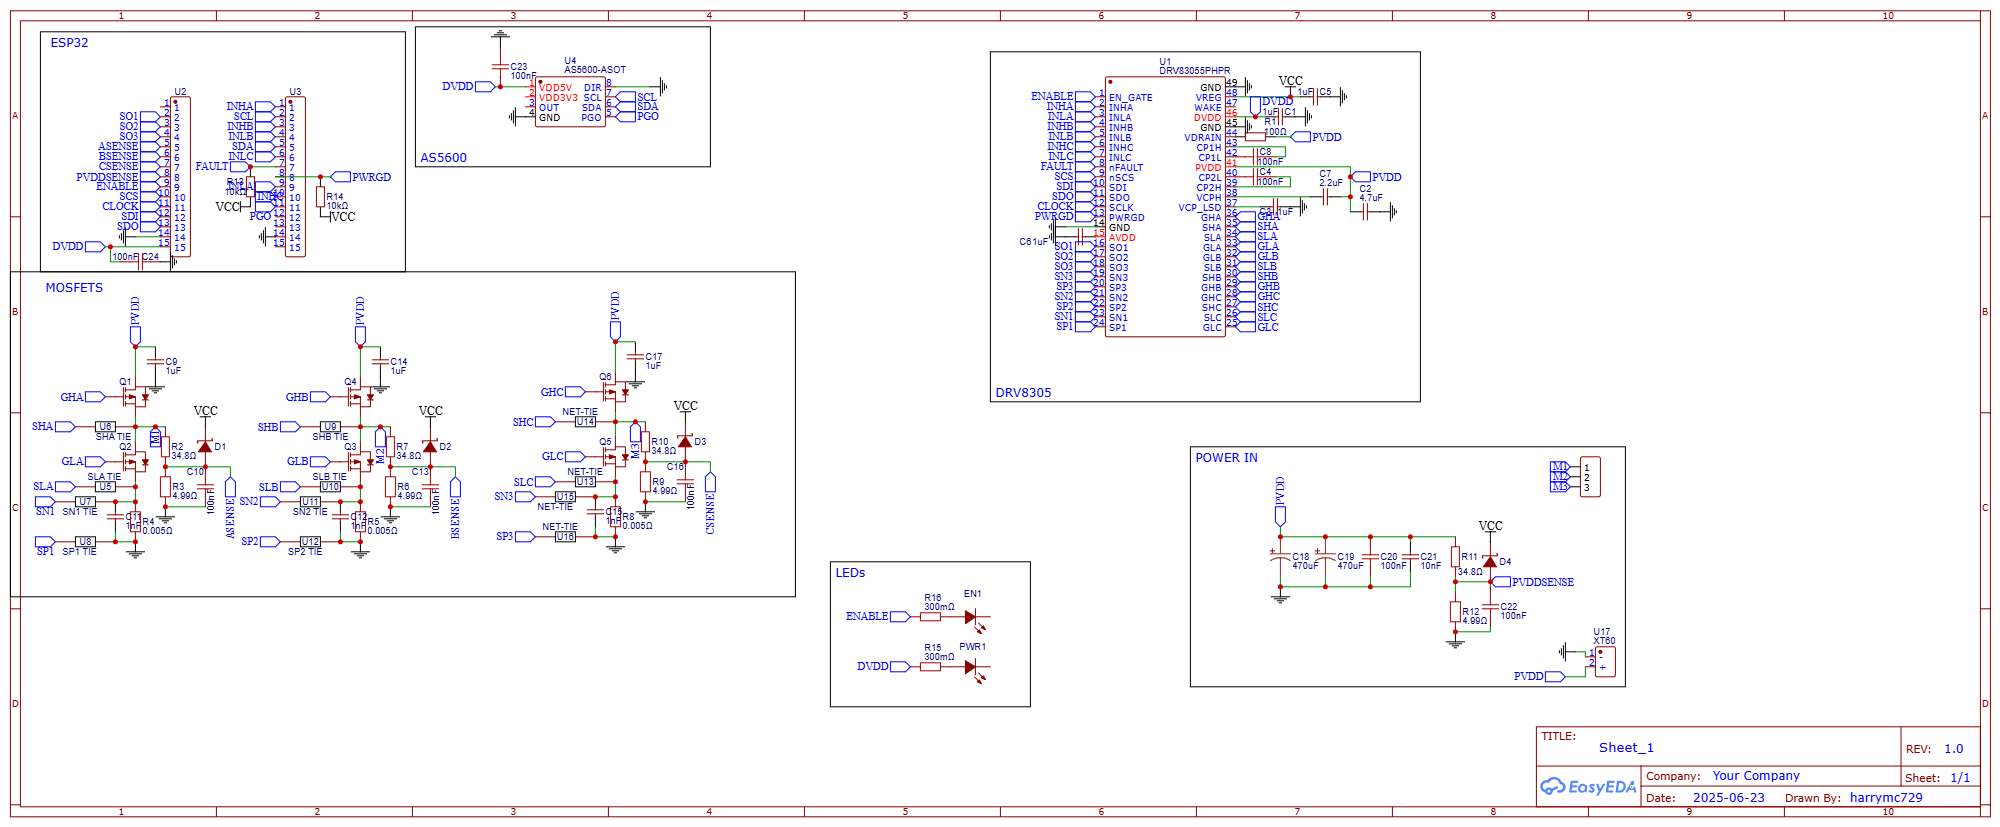Image resolution: width=2000 pixels, height=827 pixels.
Task: Select the "LEDs" section label
Action: (850, 573)
